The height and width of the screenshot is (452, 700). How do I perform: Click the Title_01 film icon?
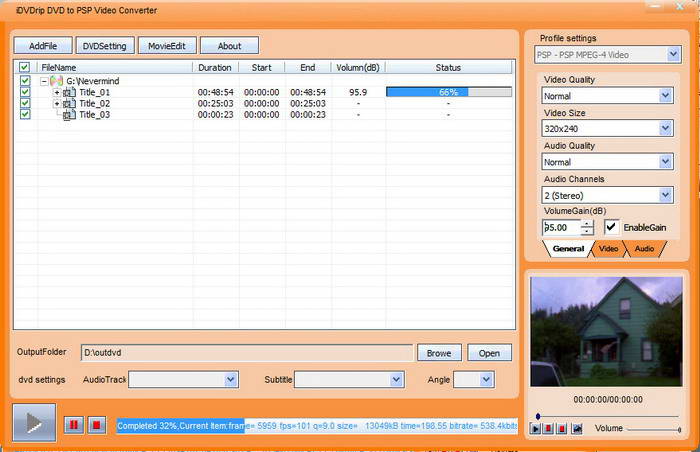(x=69, y=92)
